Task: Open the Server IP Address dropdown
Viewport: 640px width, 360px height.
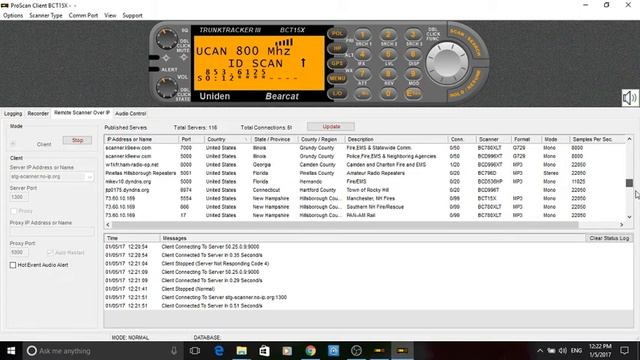Action: point(89,177)
